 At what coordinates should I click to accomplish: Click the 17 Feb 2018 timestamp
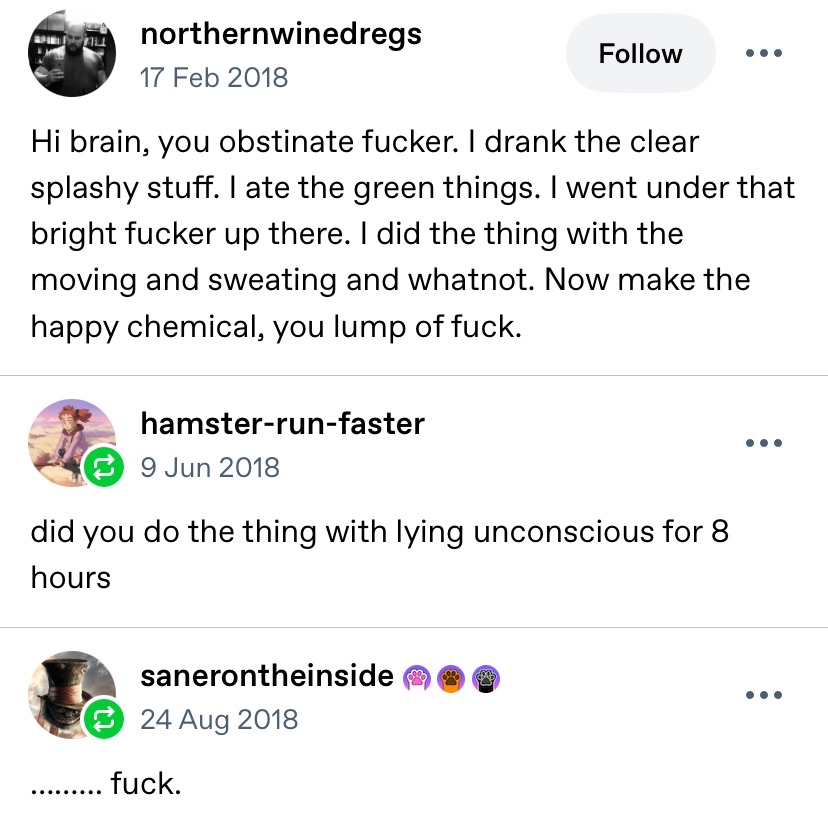(214, 77)
